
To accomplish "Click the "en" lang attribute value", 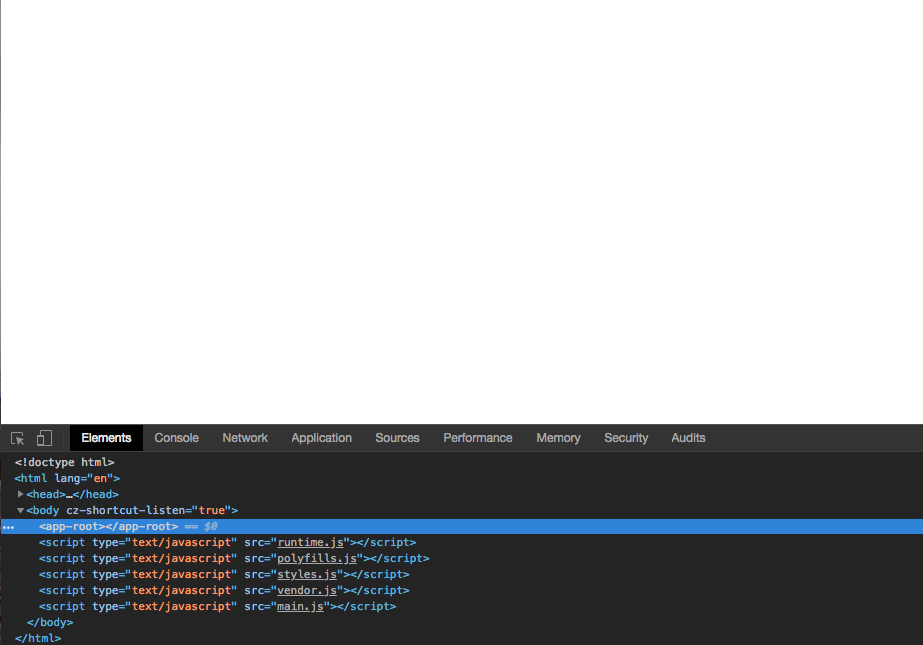I will click(100, 478).
